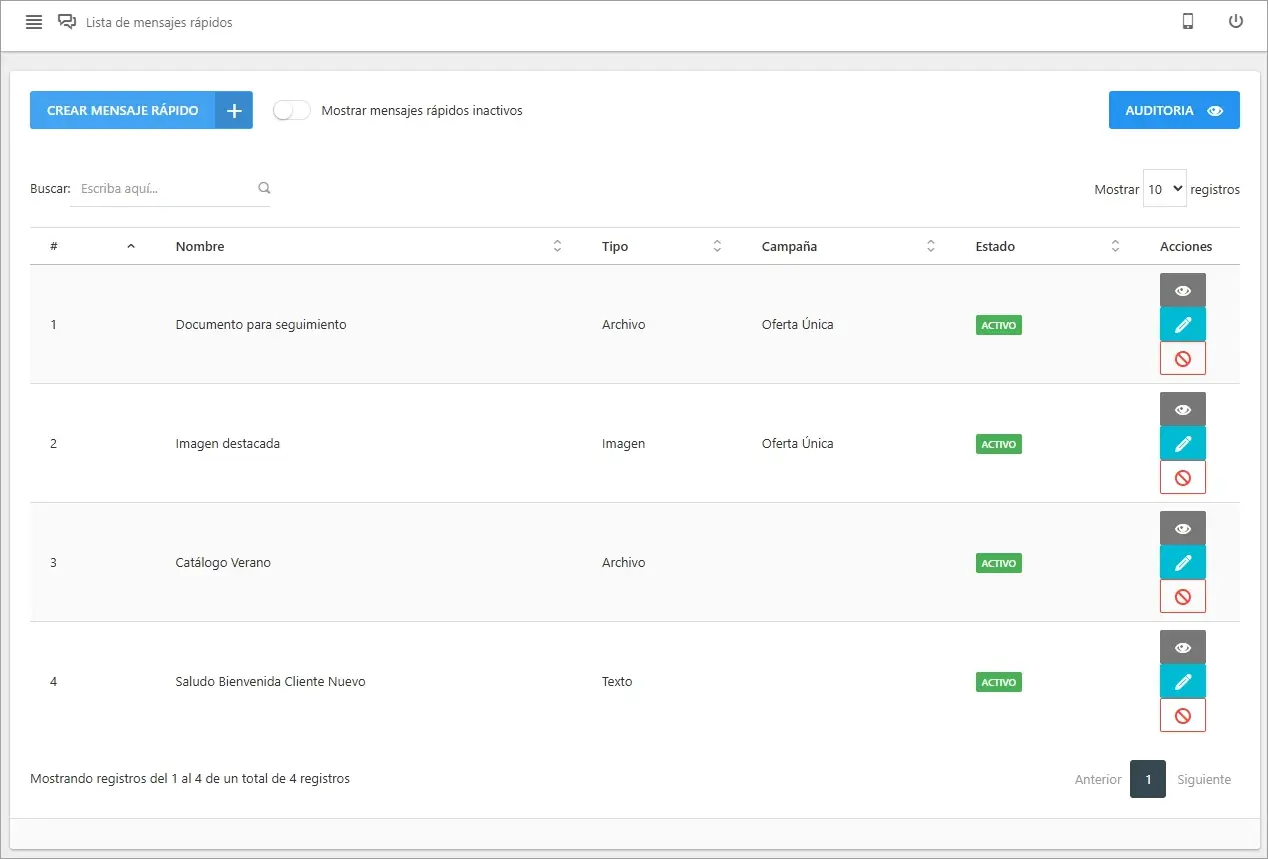View the Documento para seguimiento details
Viewport: 1268px width, 859px height.
point(1182,291)
